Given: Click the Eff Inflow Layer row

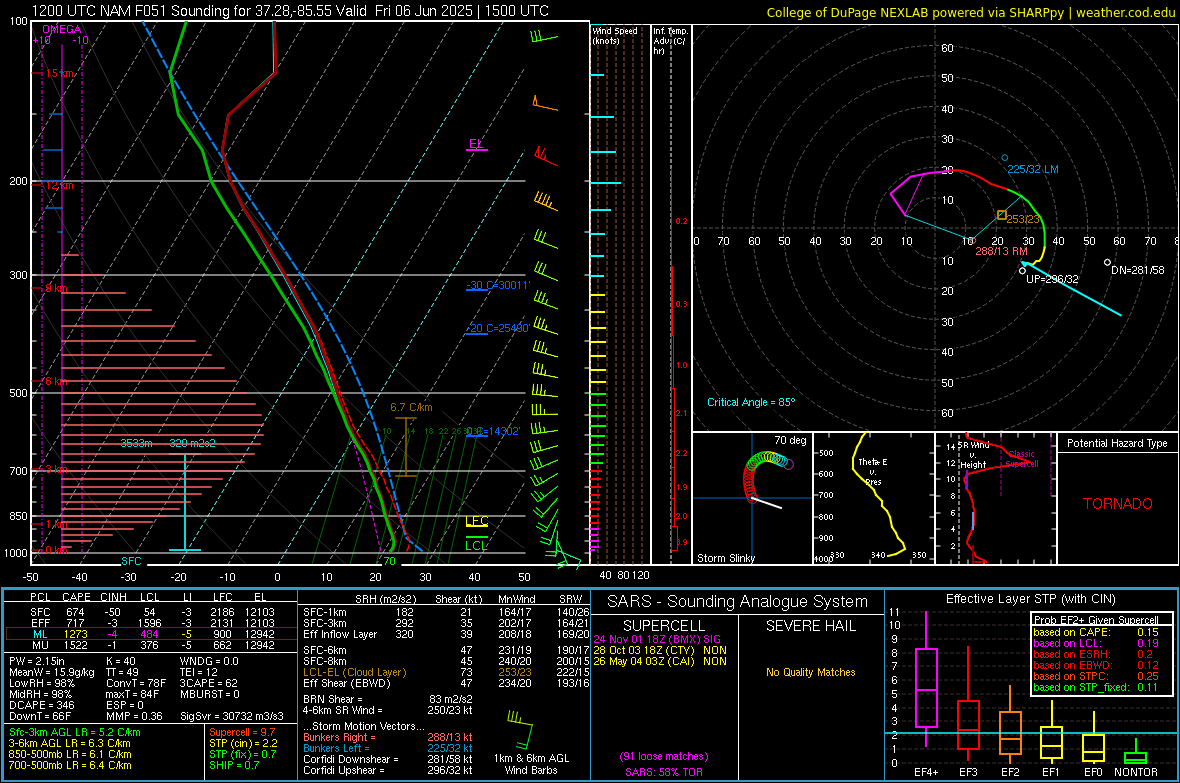Looking at the screenshot, I should (446, 634).
